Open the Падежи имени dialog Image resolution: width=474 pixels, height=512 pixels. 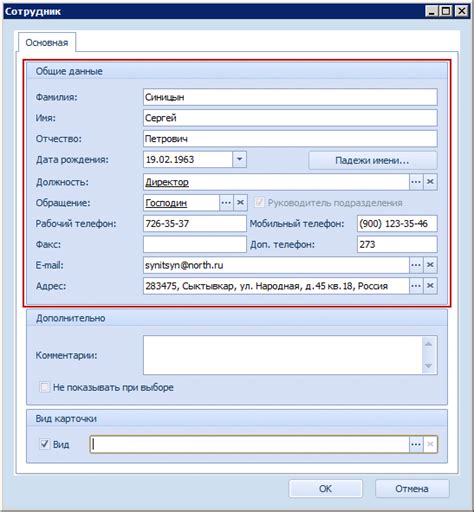373,160
